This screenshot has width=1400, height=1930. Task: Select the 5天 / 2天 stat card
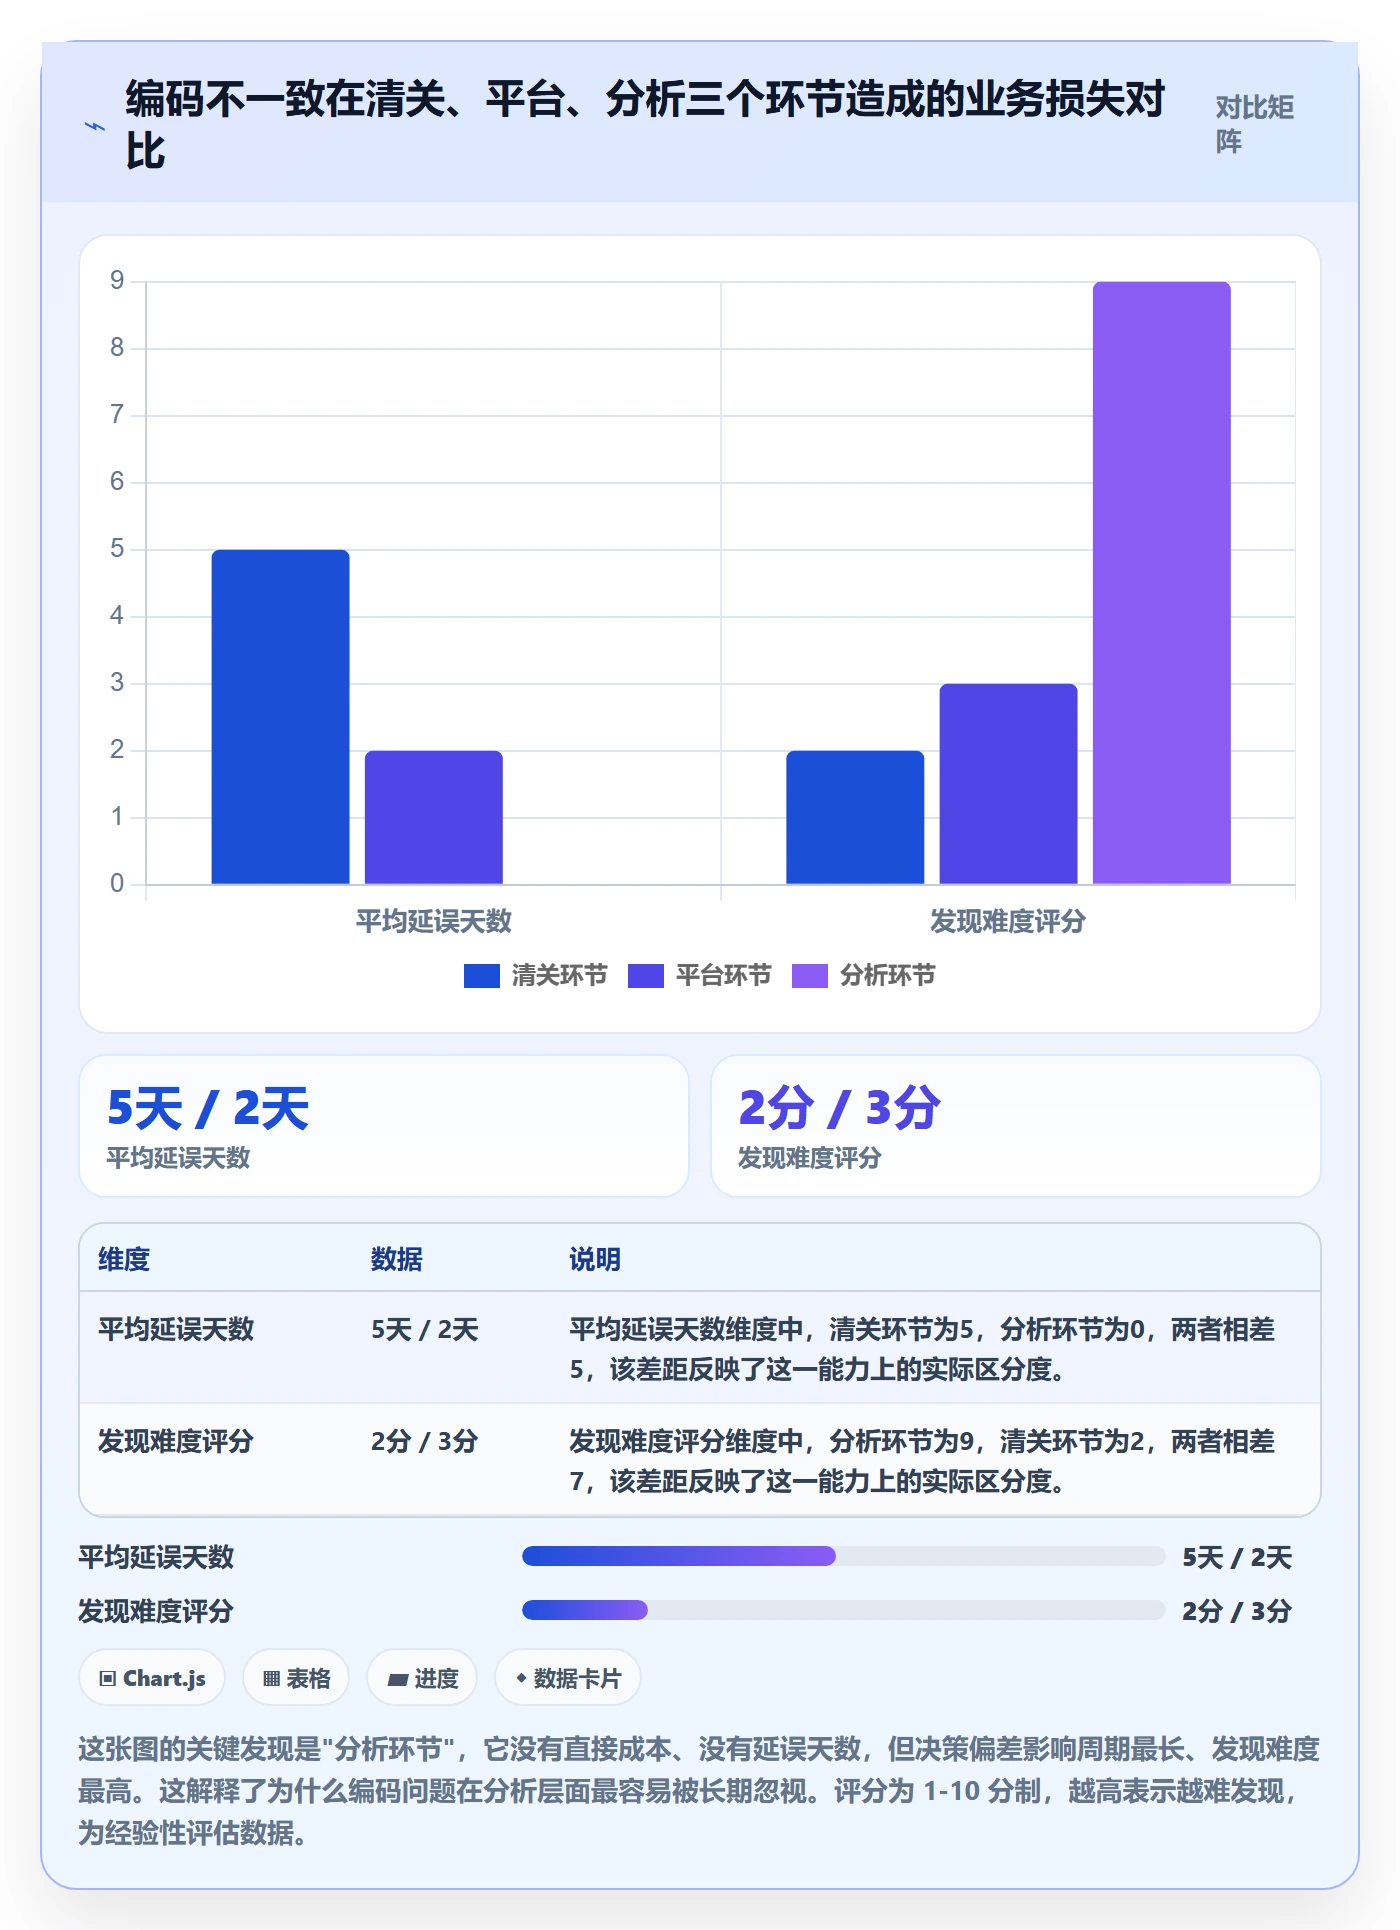click(x=384, y=1126)
